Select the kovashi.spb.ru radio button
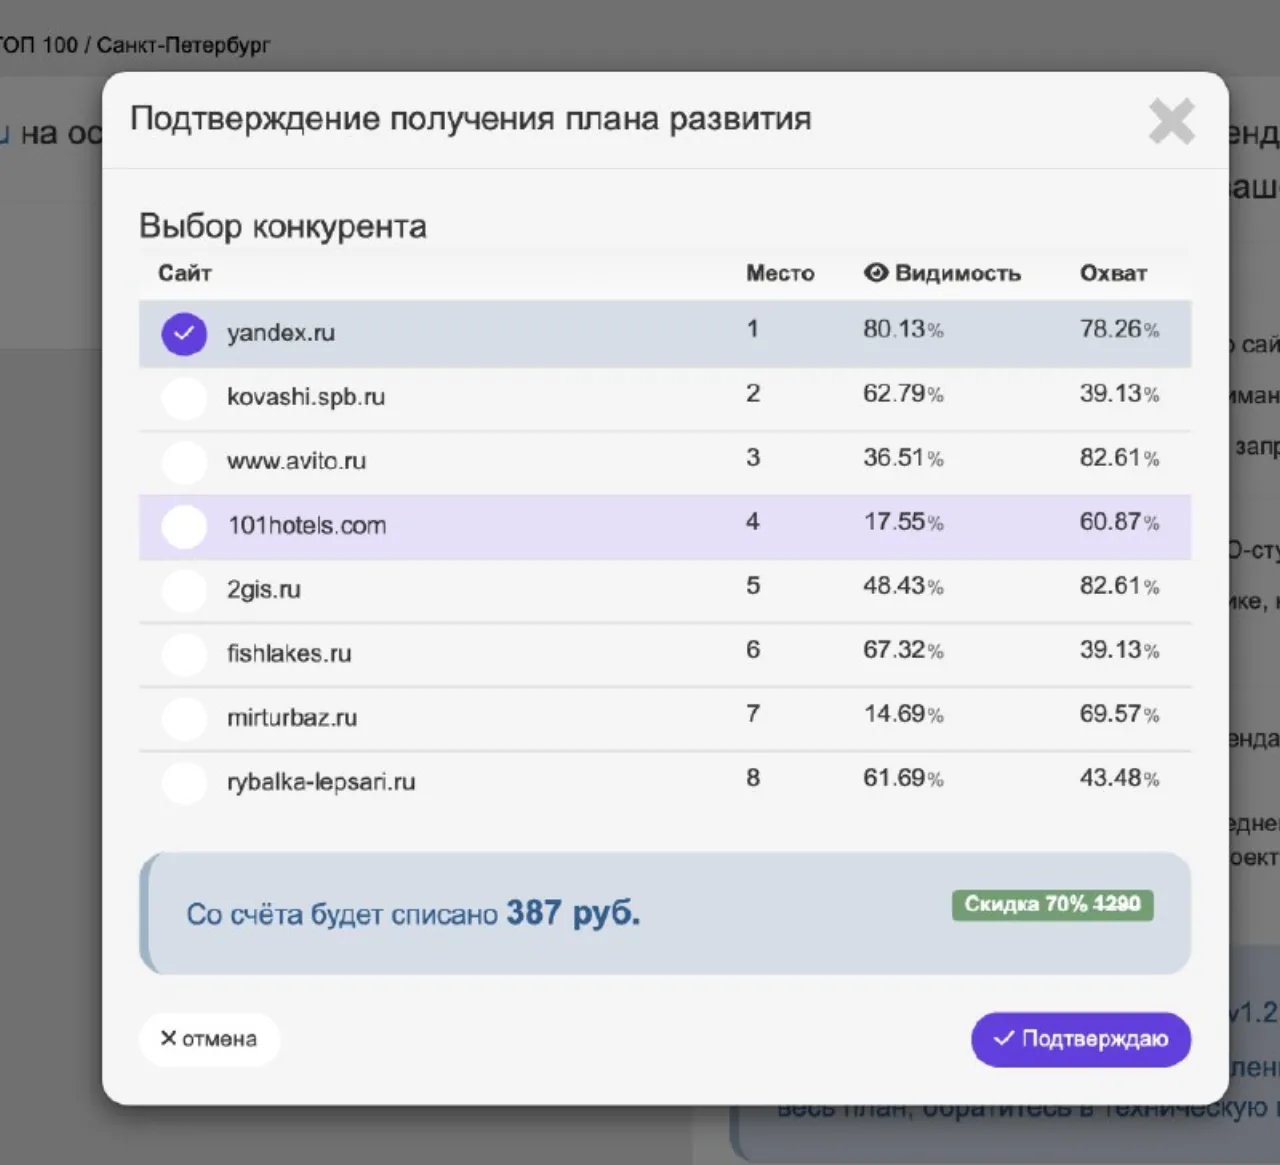Screen dimensions: 1280x1165 (x=184, y=398)
